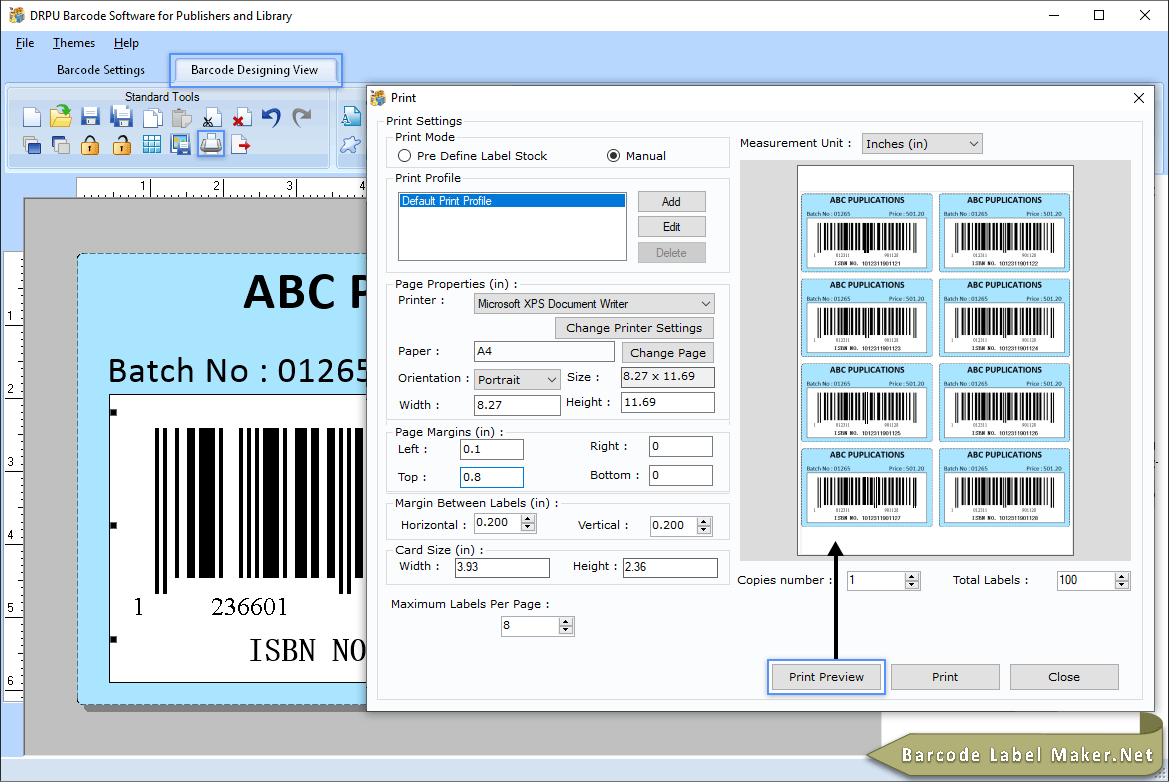This screenshot has width=1169, height=782.
Task: Delete object with the red X icon
Action: point(240,118)
